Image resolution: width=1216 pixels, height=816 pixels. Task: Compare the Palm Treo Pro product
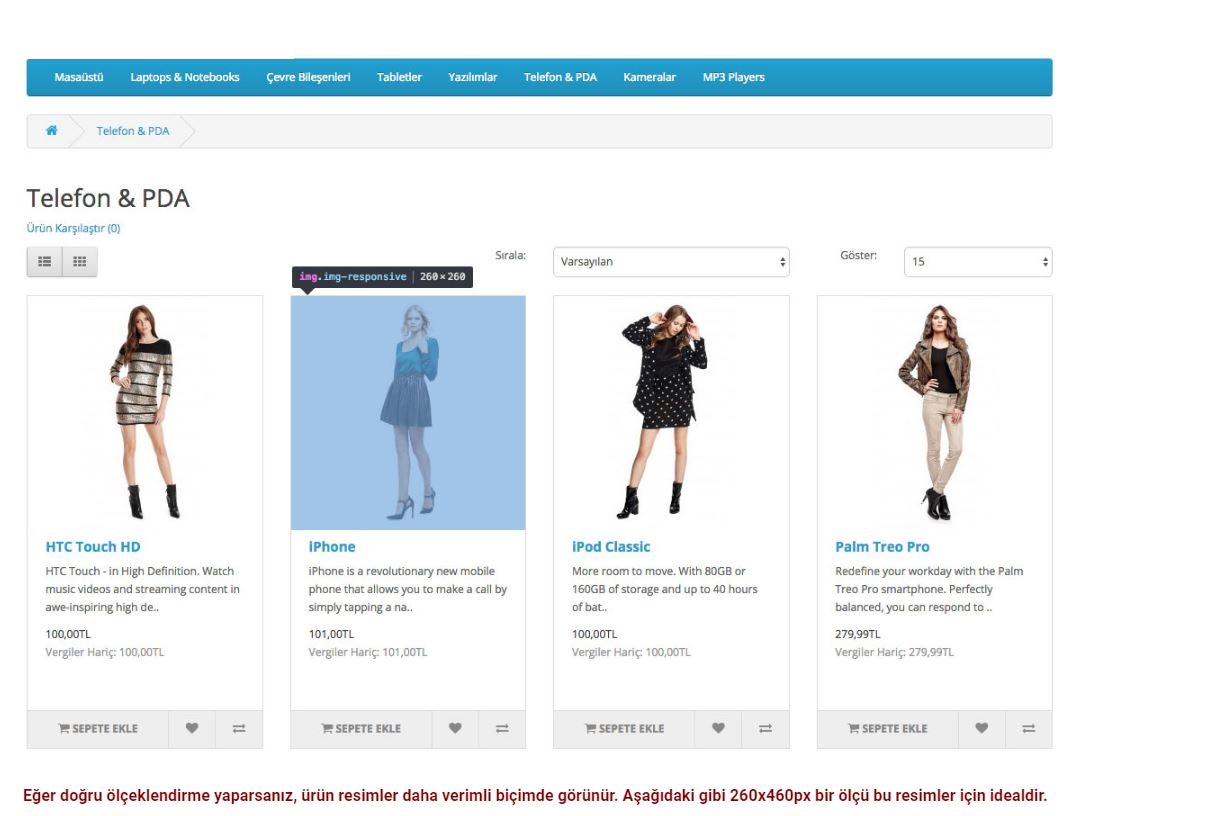(x=1029, y=729)
